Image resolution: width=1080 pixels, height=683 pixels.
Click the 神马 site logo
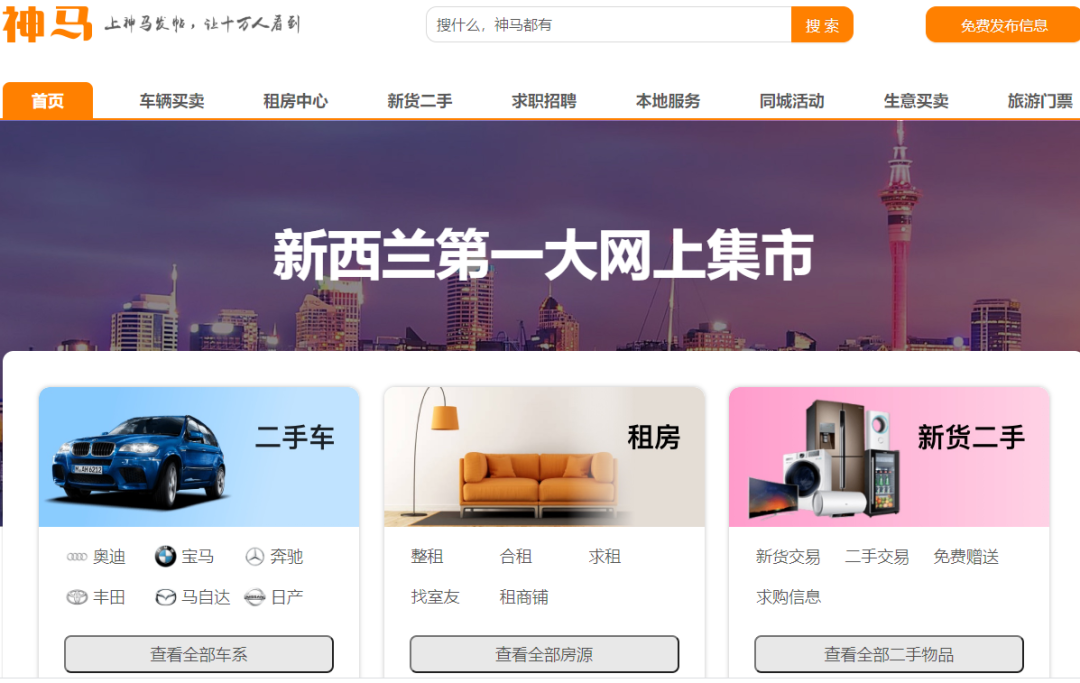click(x=47, y=24)
